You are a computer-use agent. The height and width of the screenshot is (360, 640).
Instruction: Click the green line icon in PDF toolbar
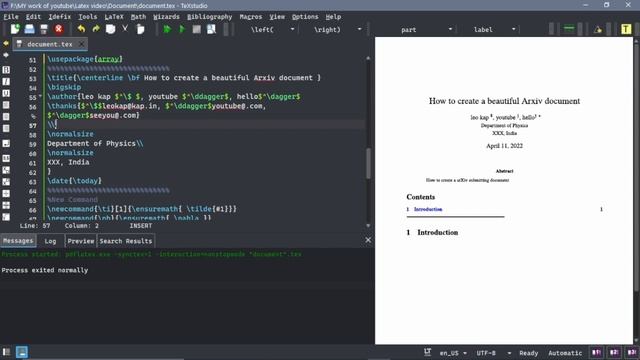(569, 29)
